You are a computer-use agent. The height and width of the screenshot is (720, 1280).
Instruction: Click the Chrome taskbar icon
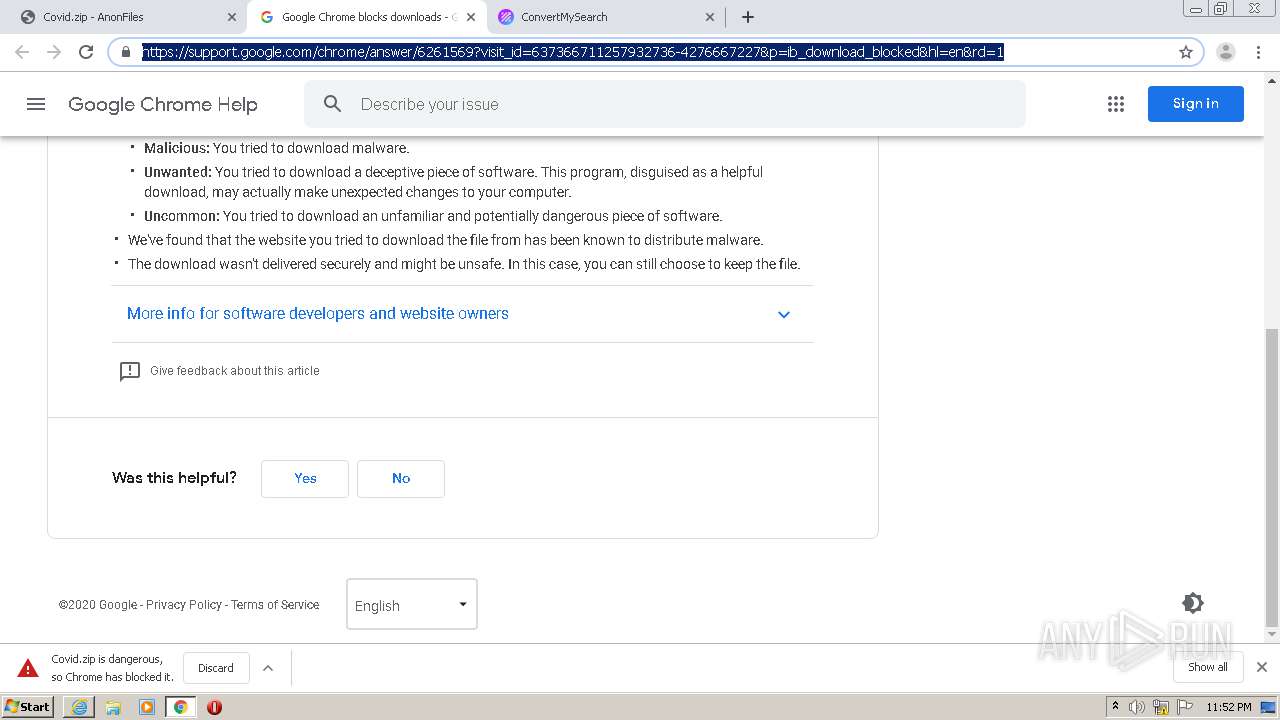click(180, 707)
